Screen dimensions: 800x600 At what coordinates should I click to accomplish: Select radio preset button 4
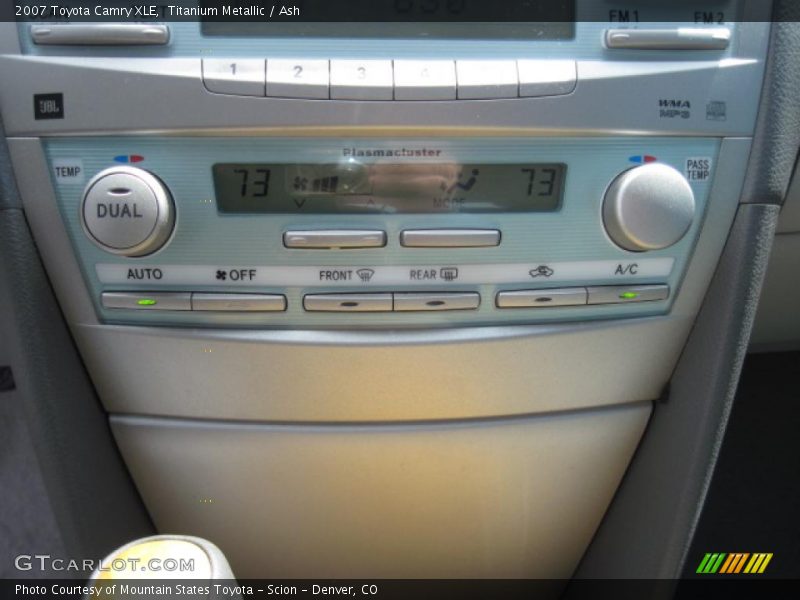[424, 80]
